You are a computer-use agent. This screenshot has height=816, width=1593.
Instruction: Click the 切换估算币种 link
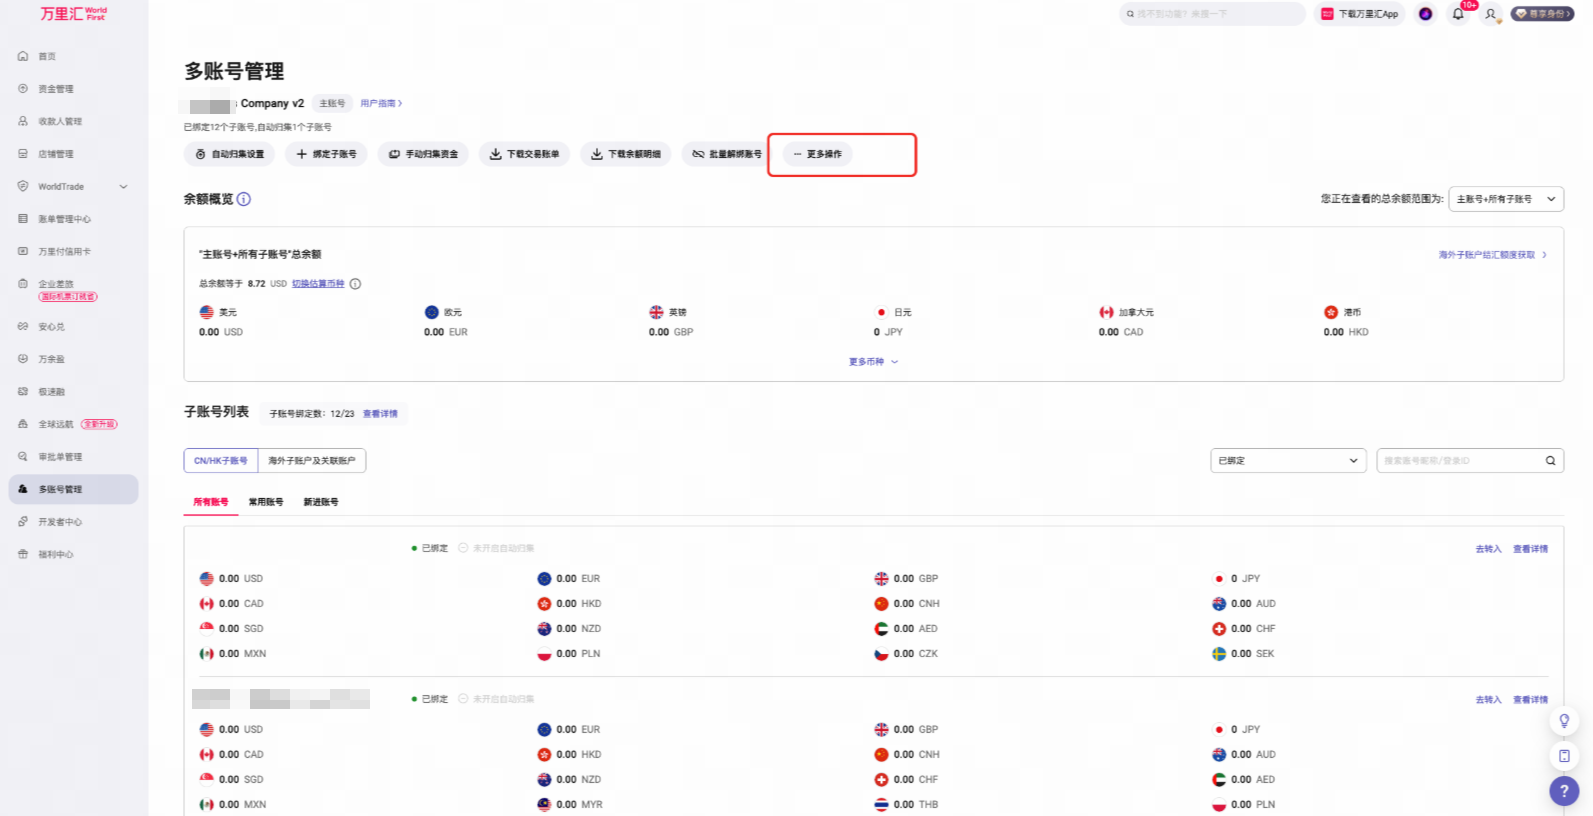tap(318, 284)
